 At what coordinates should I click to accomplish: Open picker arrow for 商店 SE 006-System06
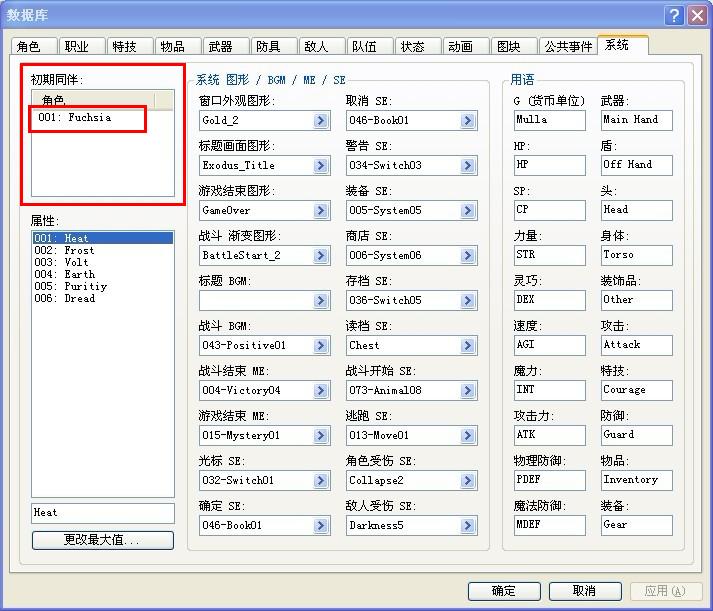468,255
